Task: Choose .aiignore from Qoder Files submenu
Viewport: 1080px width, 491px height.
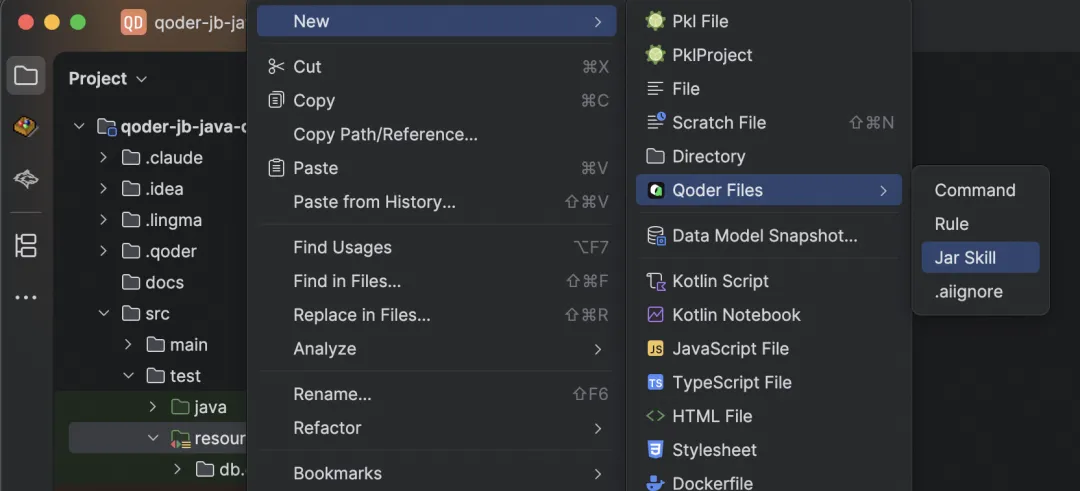Action: (x=968, y=292)
